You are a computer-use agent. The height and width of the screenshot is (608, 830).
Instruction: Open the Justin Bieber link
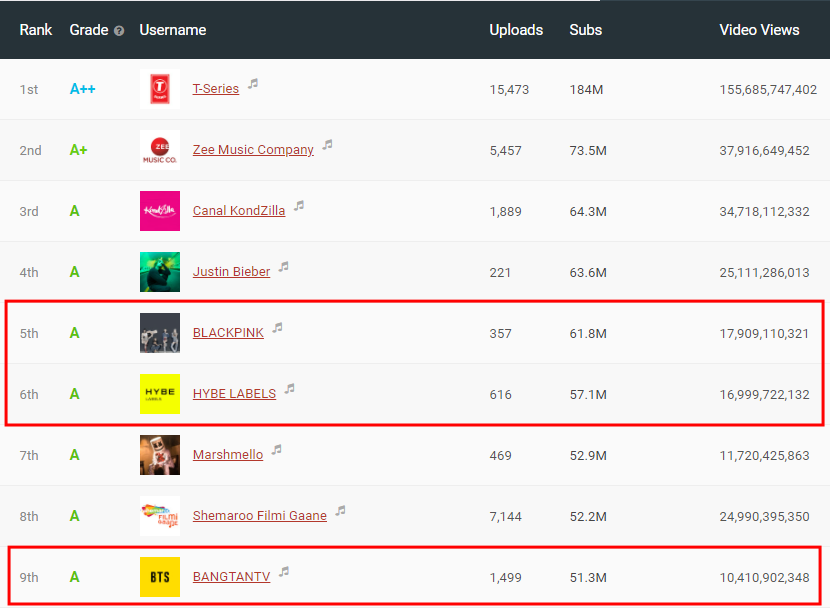tap(231, 272)
